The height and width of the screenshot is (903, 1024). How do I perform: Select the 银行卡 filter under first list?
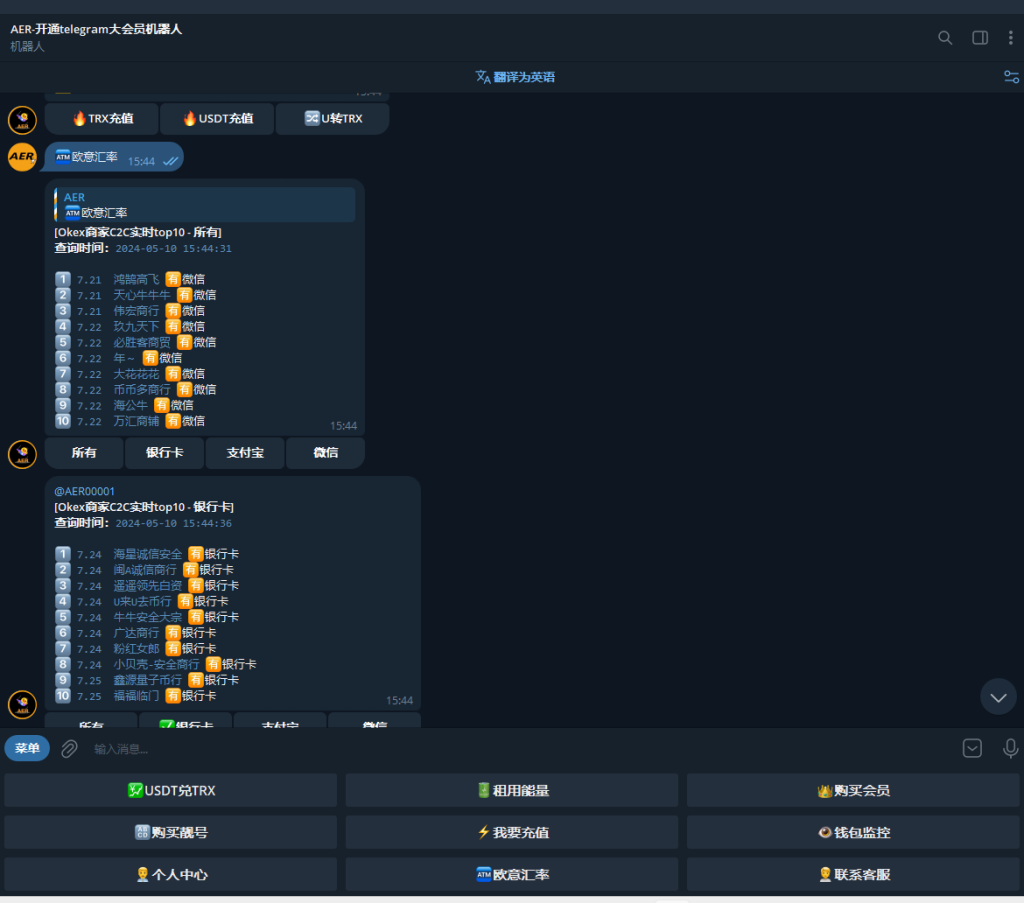point(164,453)
